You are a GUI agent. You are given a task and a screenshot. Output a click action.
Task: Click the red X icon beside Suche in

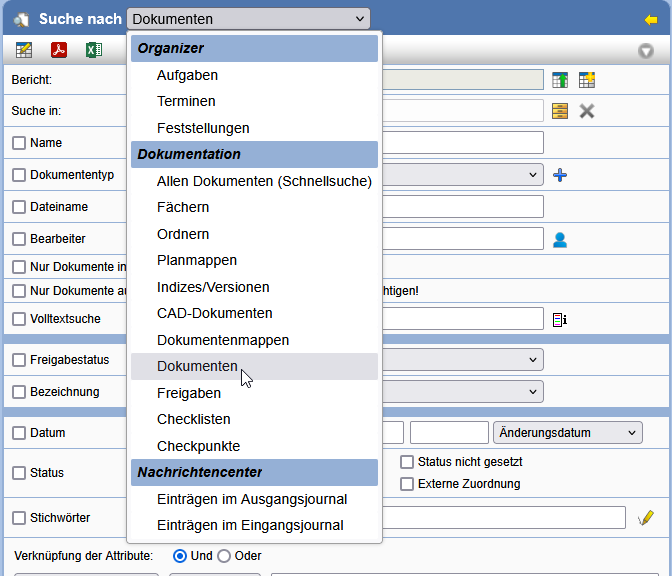587,111
